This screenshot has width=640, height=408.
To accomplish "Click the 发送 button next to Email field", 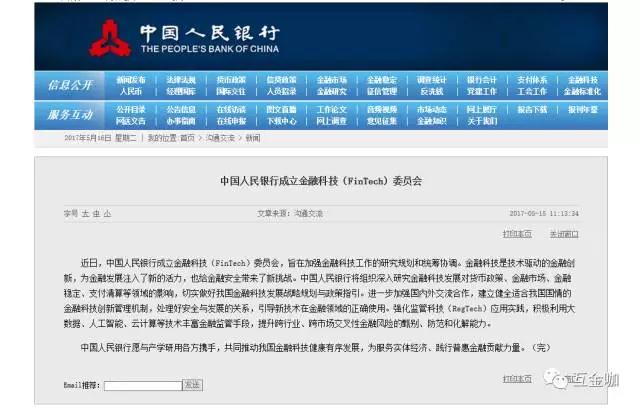I will [192, 385].
